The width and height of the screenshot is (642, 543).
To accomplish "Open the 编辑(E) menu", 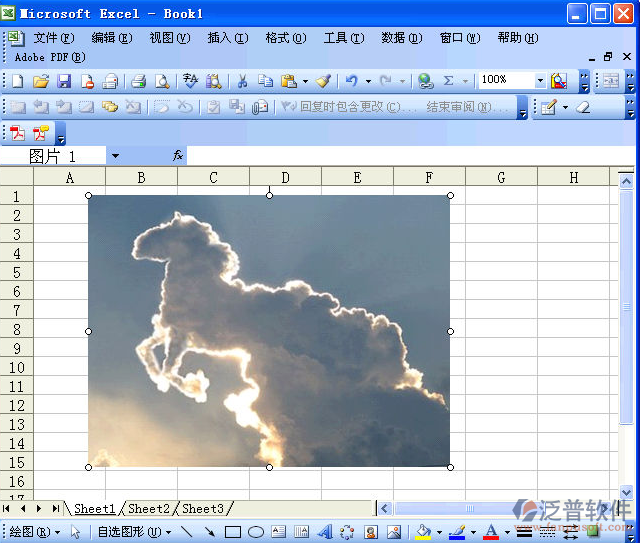I will point(112,38).
